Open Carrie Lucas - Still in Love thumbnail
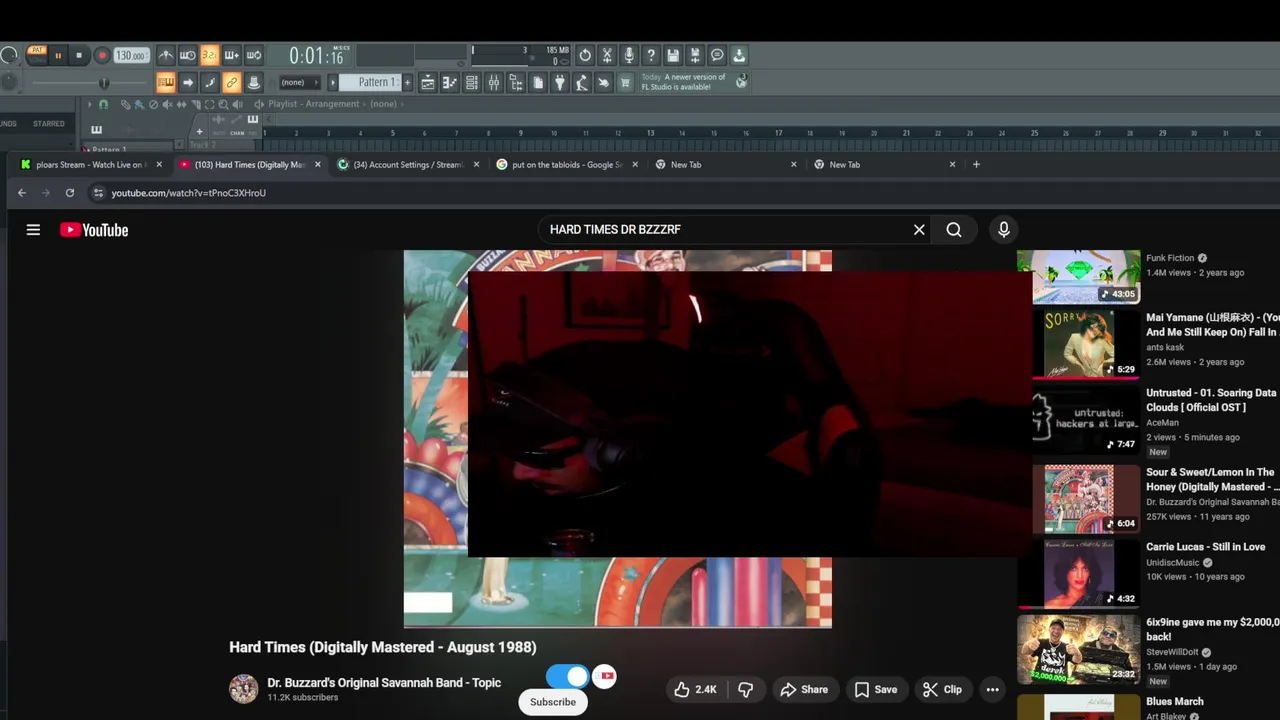 point(1079,574)
